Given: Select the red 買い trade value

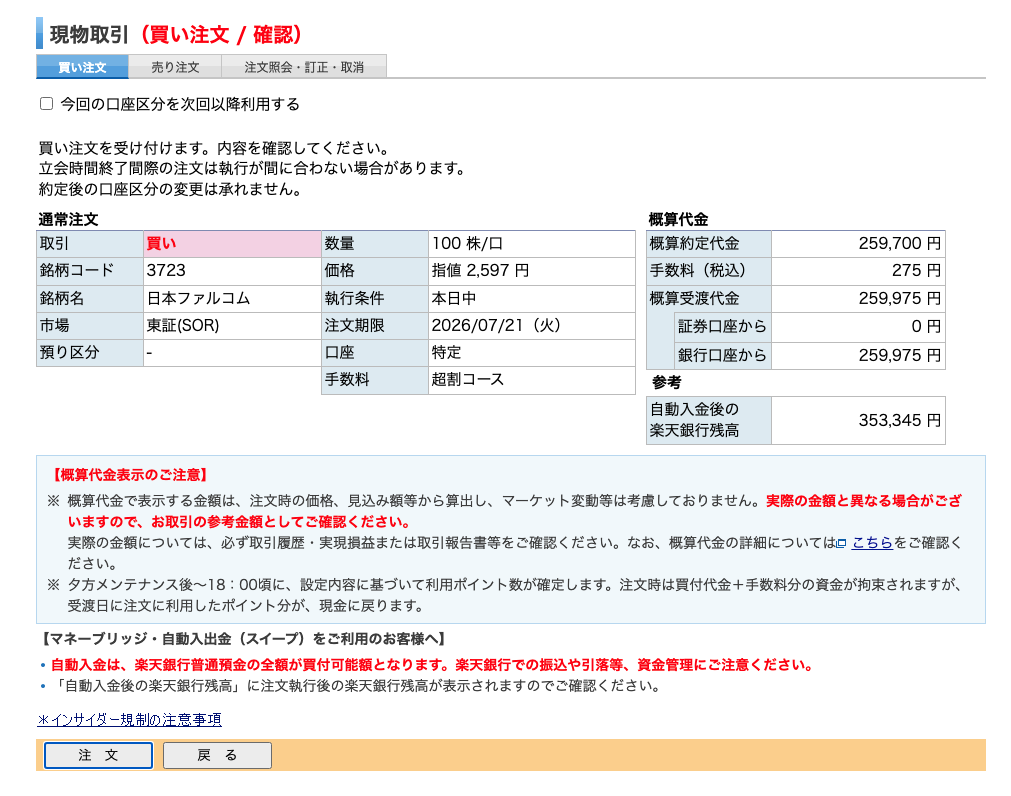Looking at the screenshot, I should tap(161, 243).
